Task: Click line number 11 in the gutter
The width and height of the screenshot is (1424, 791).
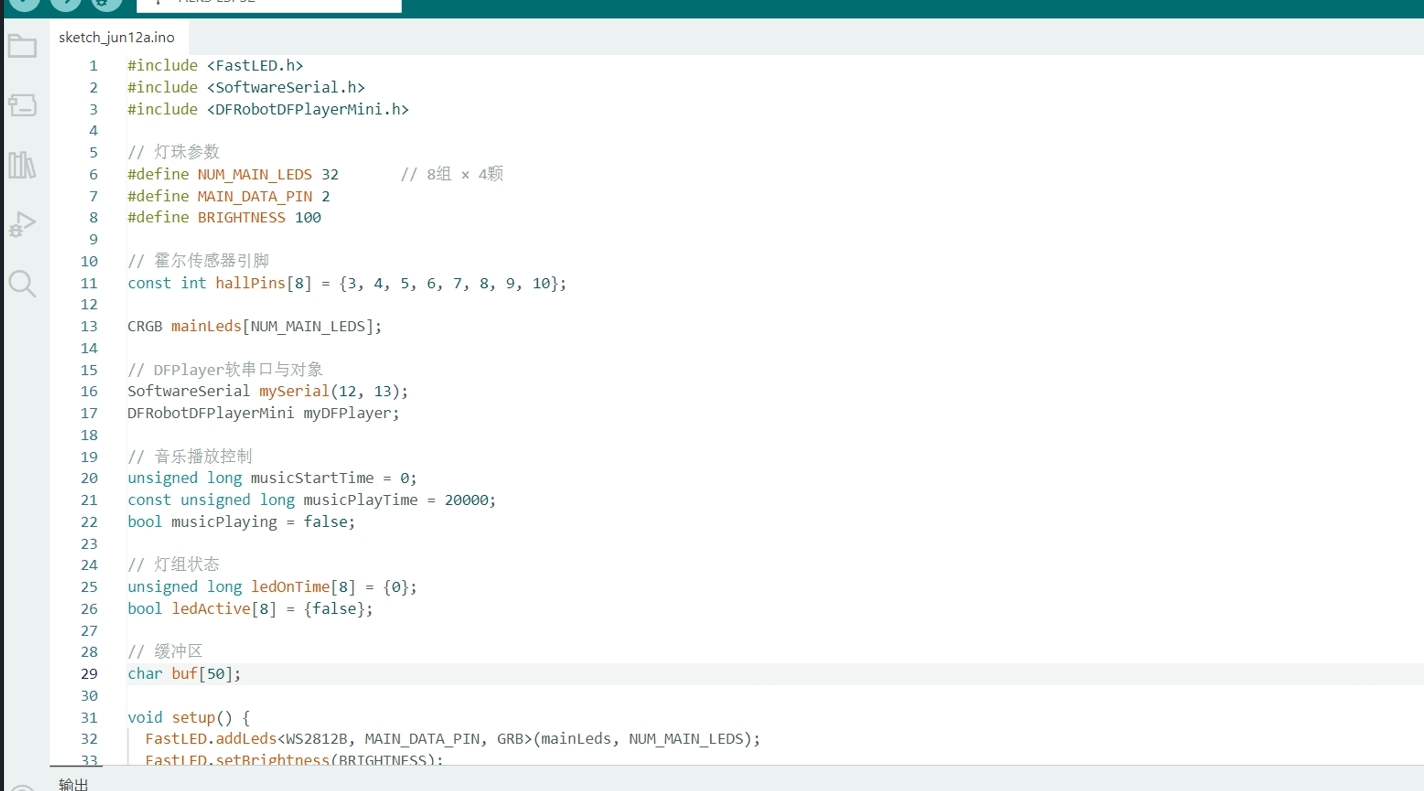Action: (90, 283)
